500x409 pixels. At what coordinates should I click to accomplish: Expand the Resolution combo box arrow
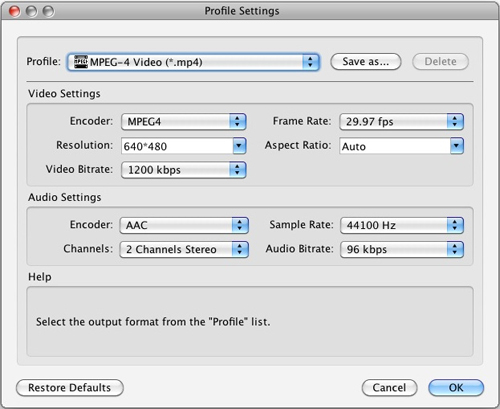[x=239, y=146]
